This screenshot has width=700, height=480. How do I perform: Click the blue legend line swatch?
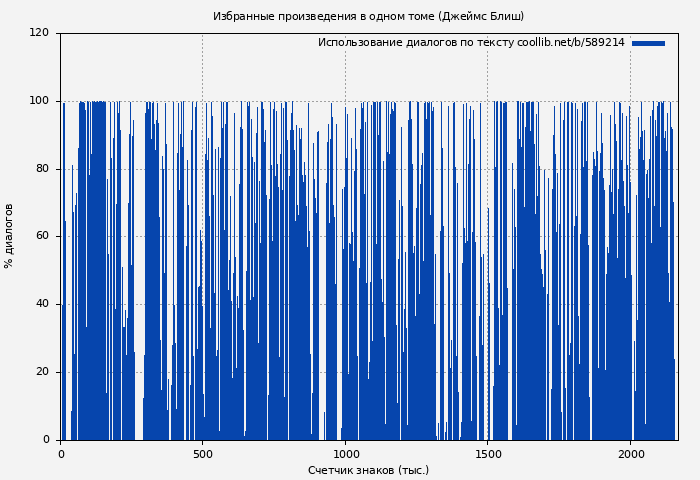point(648,43)
